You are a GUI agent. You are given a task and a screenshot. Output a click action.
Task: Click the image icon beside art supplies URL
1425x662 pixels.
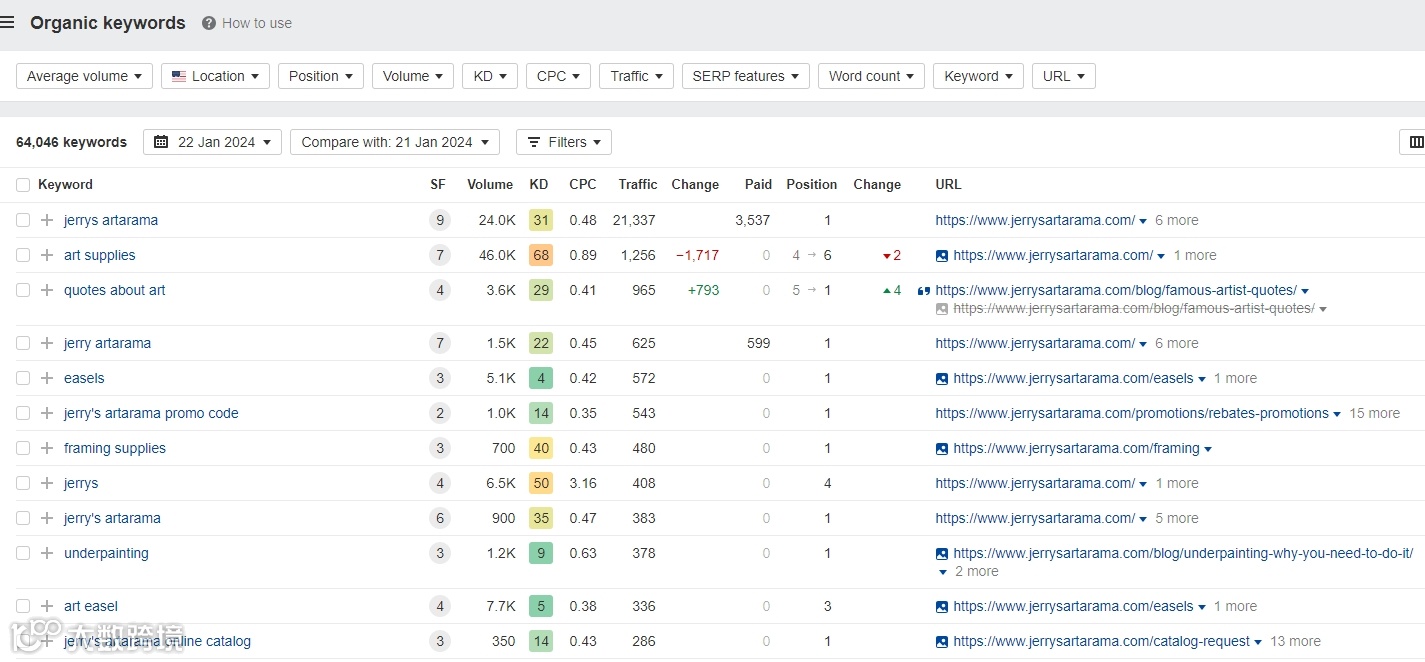[x=942, y=255]
